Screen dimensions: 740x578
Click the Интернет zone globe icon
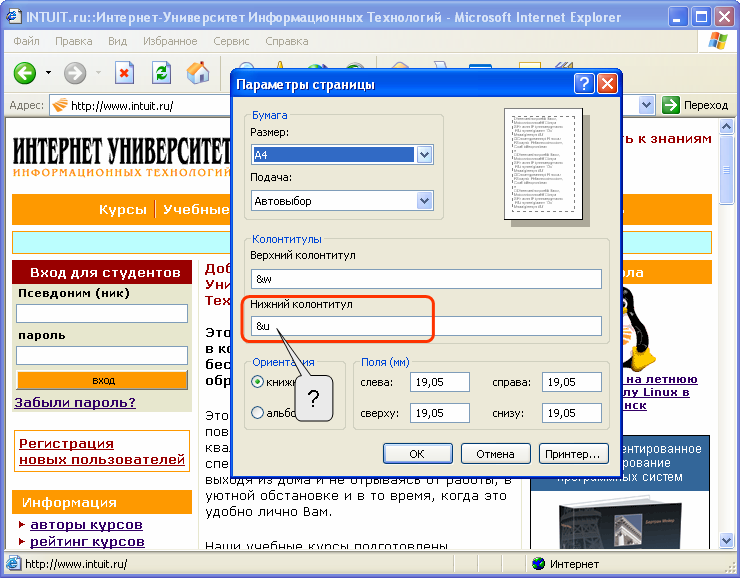tap(538, 563)
